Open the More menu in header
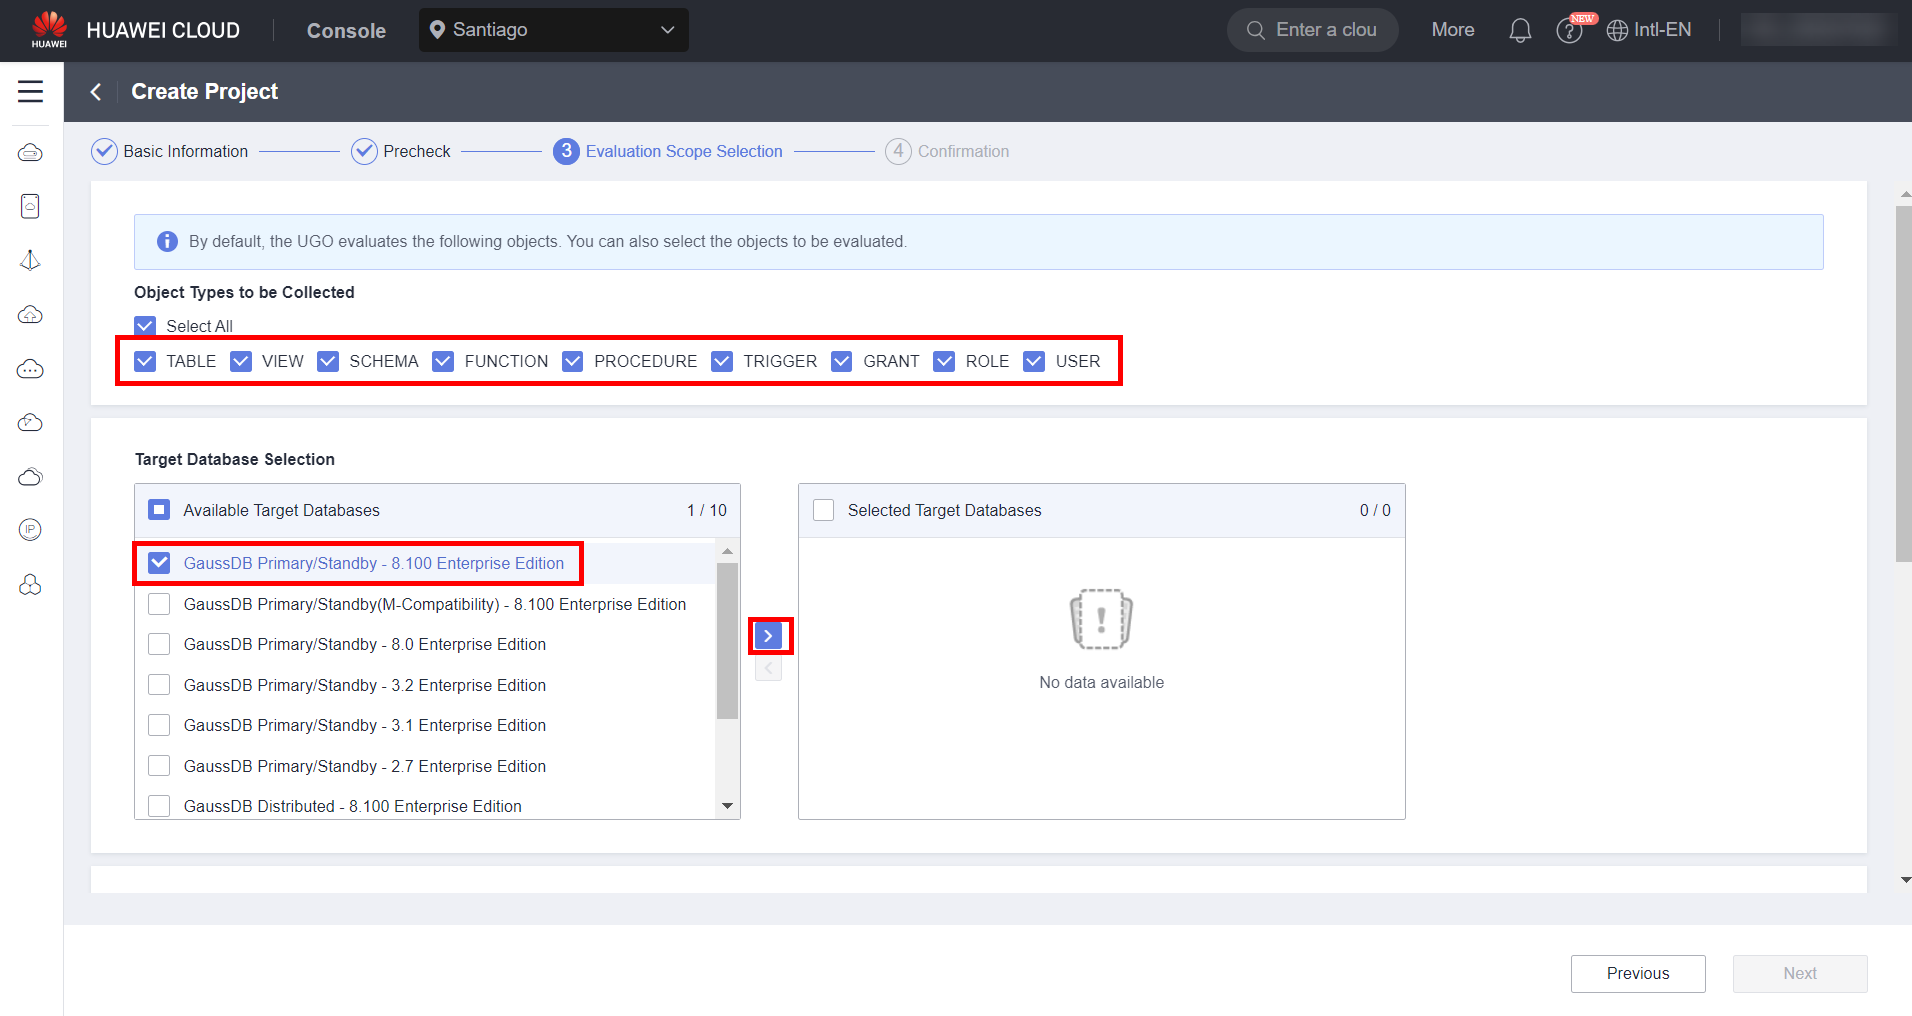Viewport: 1912px width, 1016px height. pos(1452,30)
